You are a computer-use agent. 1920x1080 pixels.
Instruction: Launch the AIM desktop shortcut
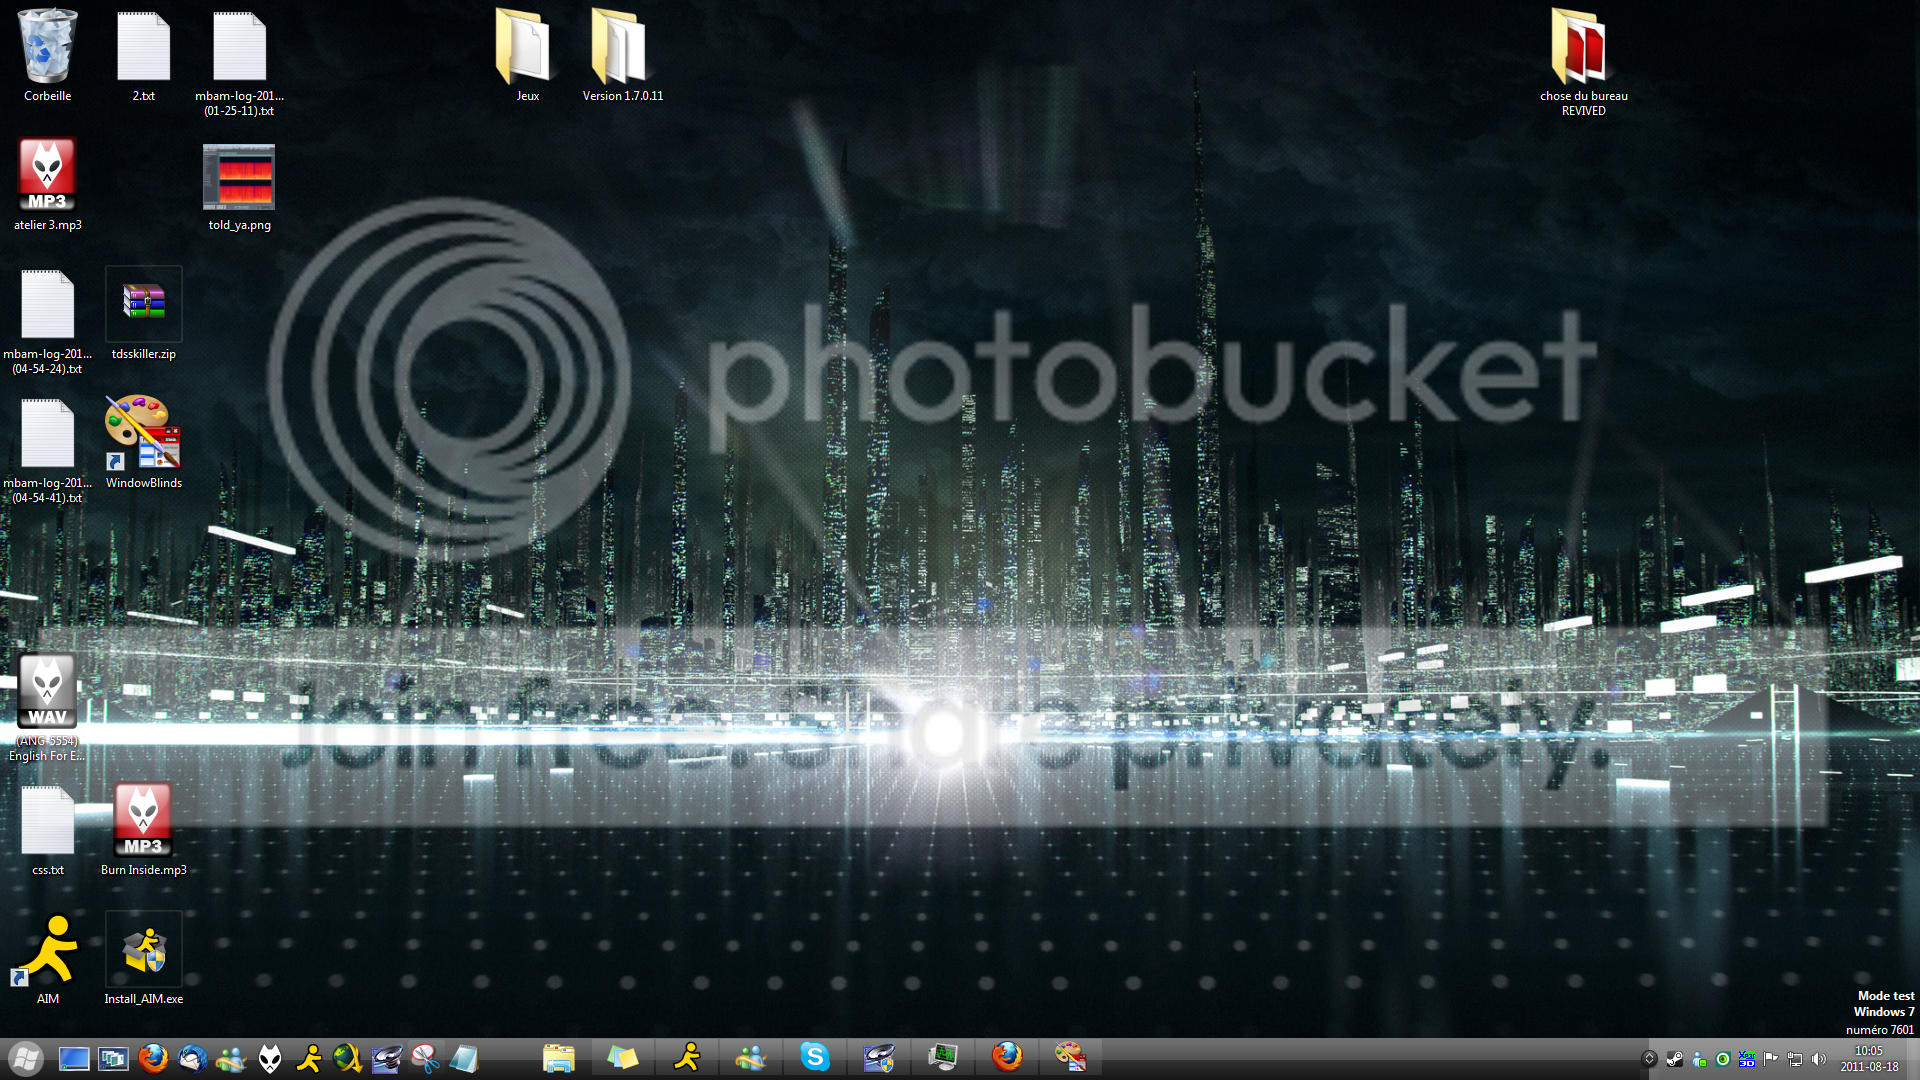[x=47, y=959]
